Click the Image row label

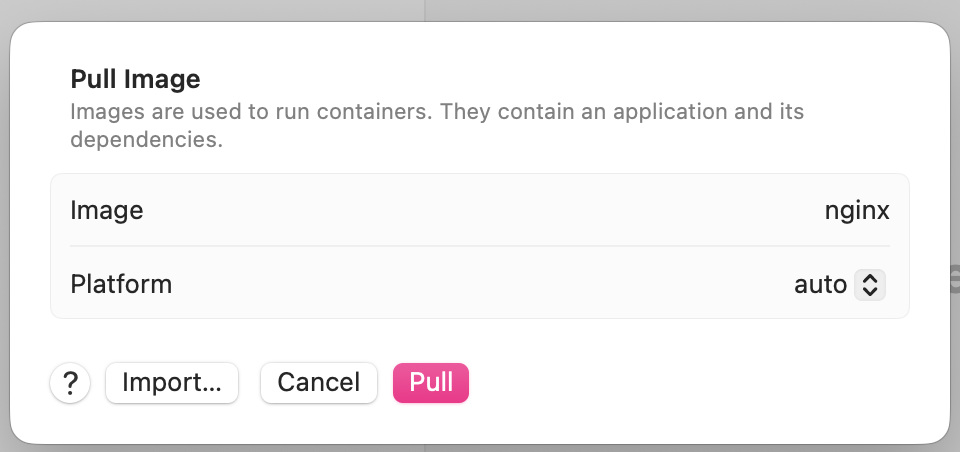point(107,211)
